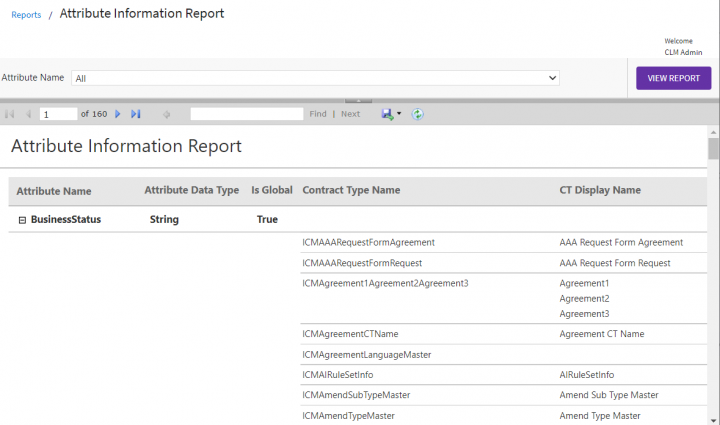Open the export format dropdown arrow
The width and height of the screenshot is (720, 425).
[x=399, y=114]
